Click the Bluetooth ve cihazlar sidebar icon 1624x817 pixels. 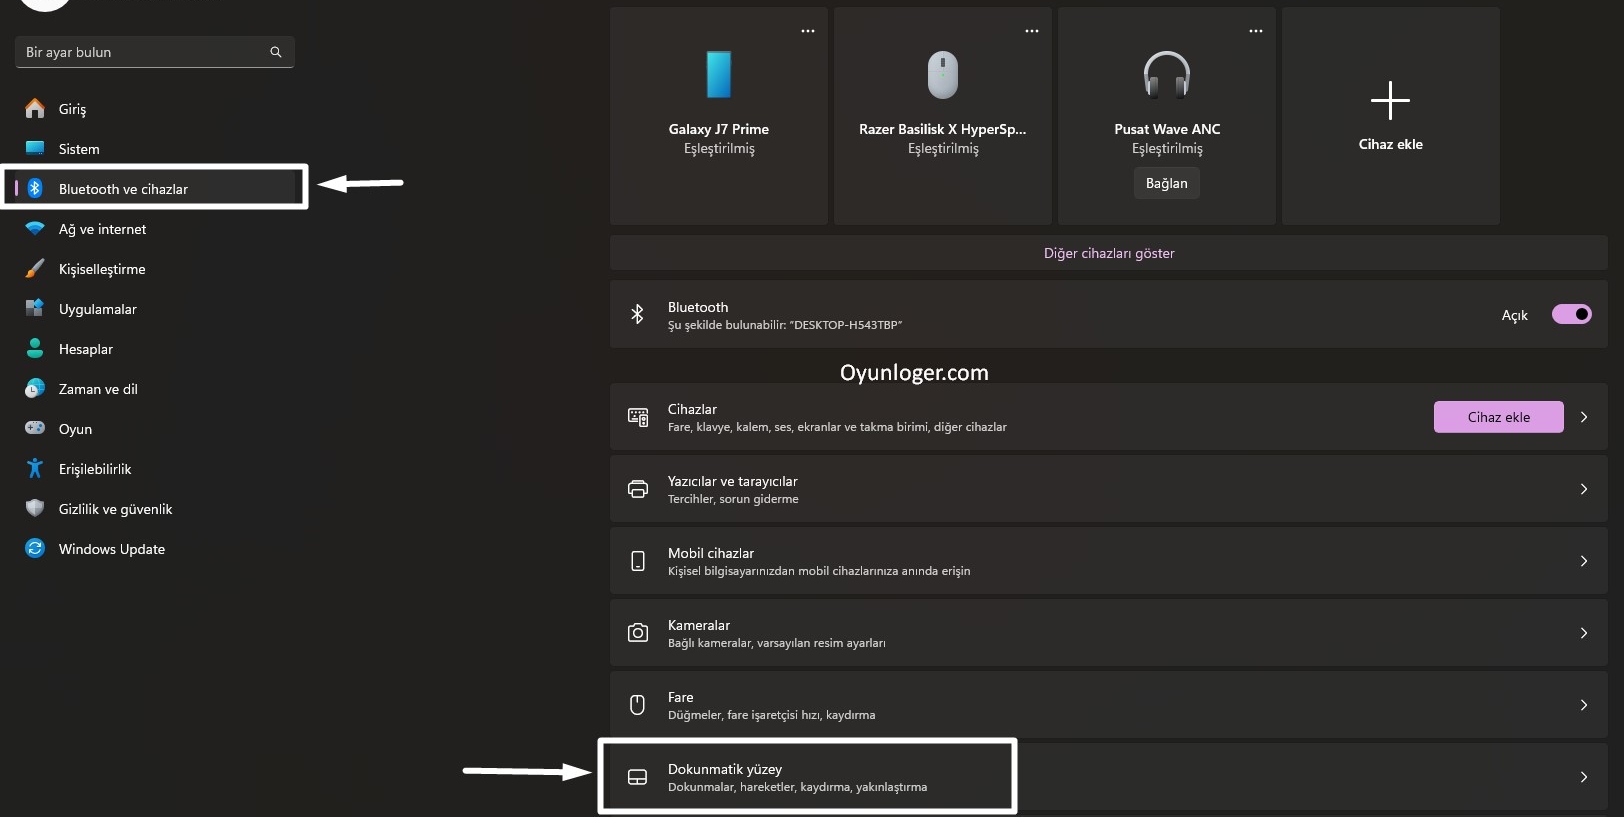(35, 188)
